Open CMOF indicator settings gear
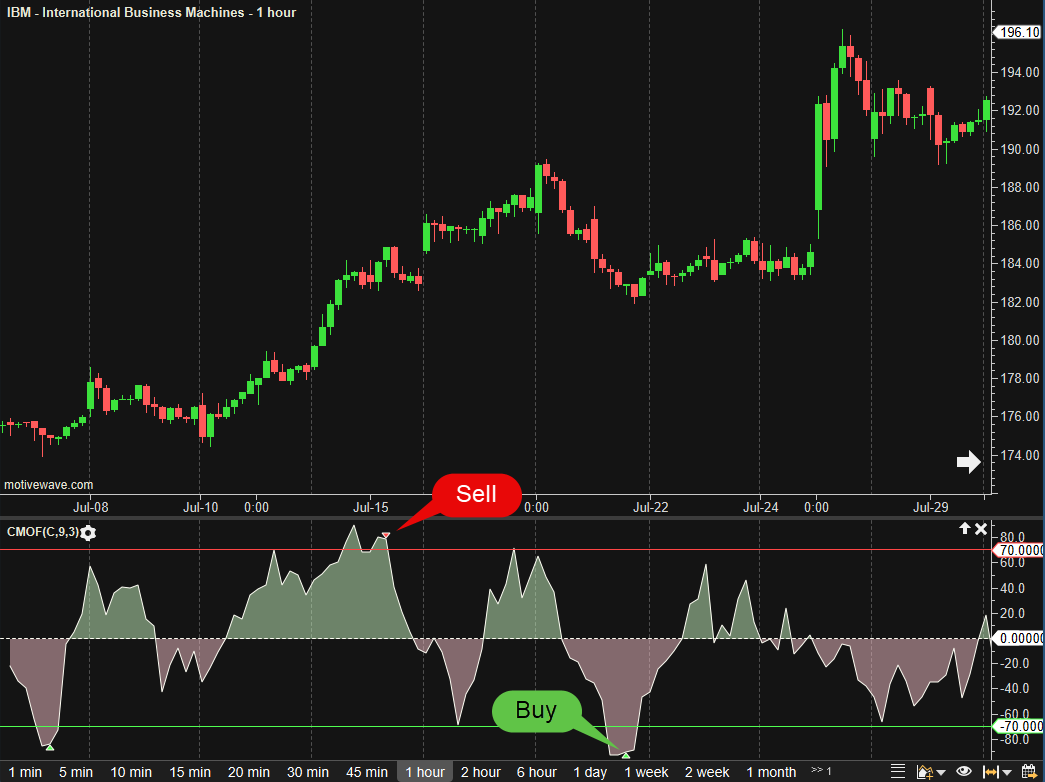The width and height of the screenshot is (1045, 782). 88,533
